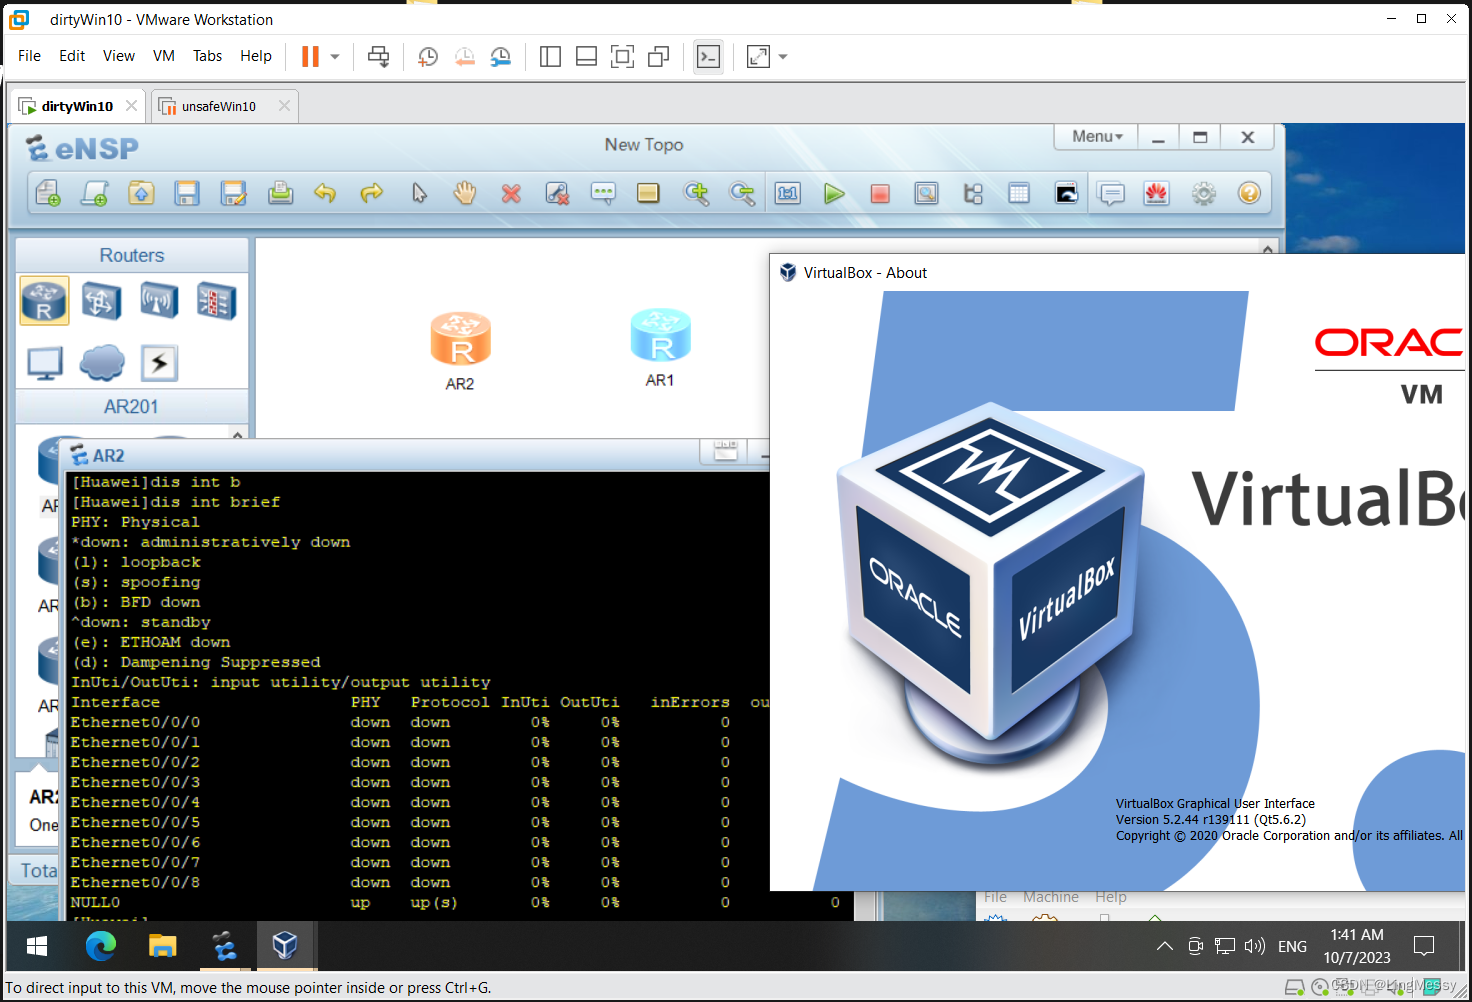The width and height of the screenshot is (1472, 1002).
Task: Select the WLAN device category icon
Action: tap(159, 301)
